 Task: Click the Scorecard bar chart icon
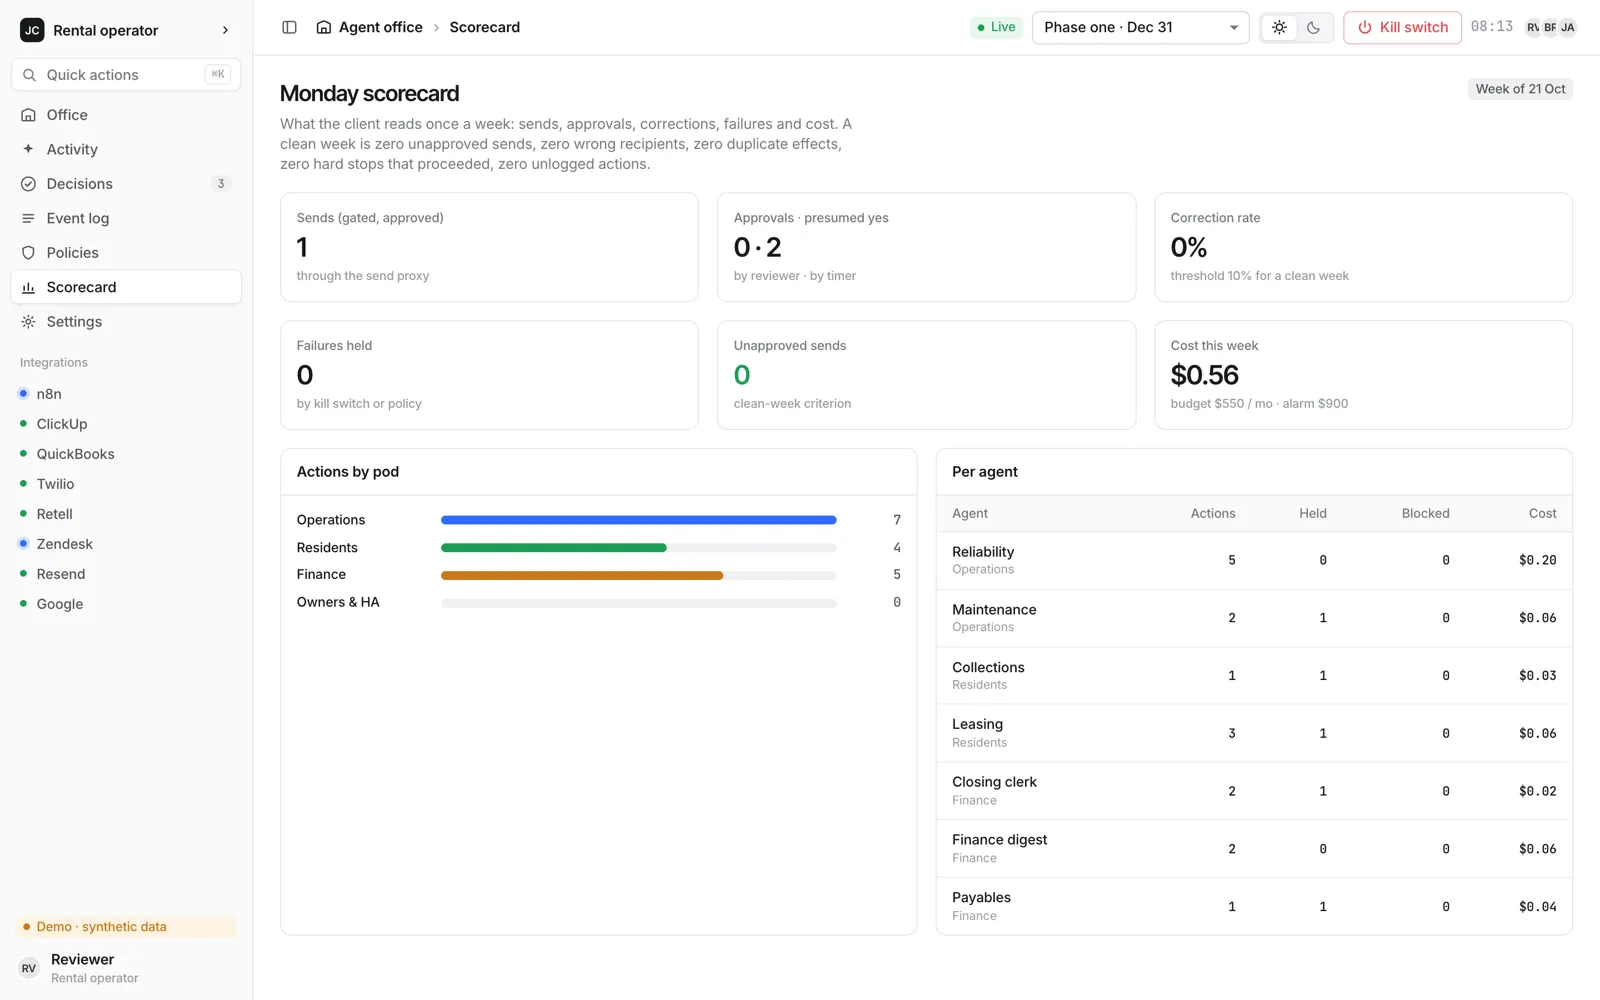29,287
